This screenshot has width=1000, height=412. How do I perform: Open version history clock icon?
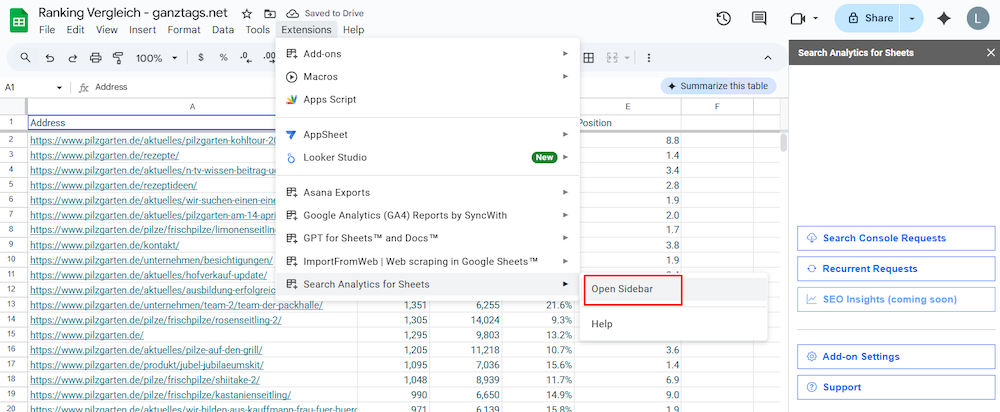723,18
